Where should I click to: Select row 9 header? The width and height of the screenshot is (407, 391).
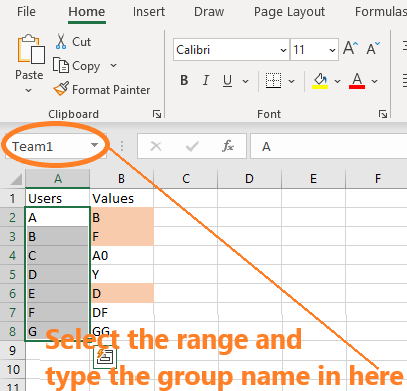pyautogui.click(x=12, y=350)
